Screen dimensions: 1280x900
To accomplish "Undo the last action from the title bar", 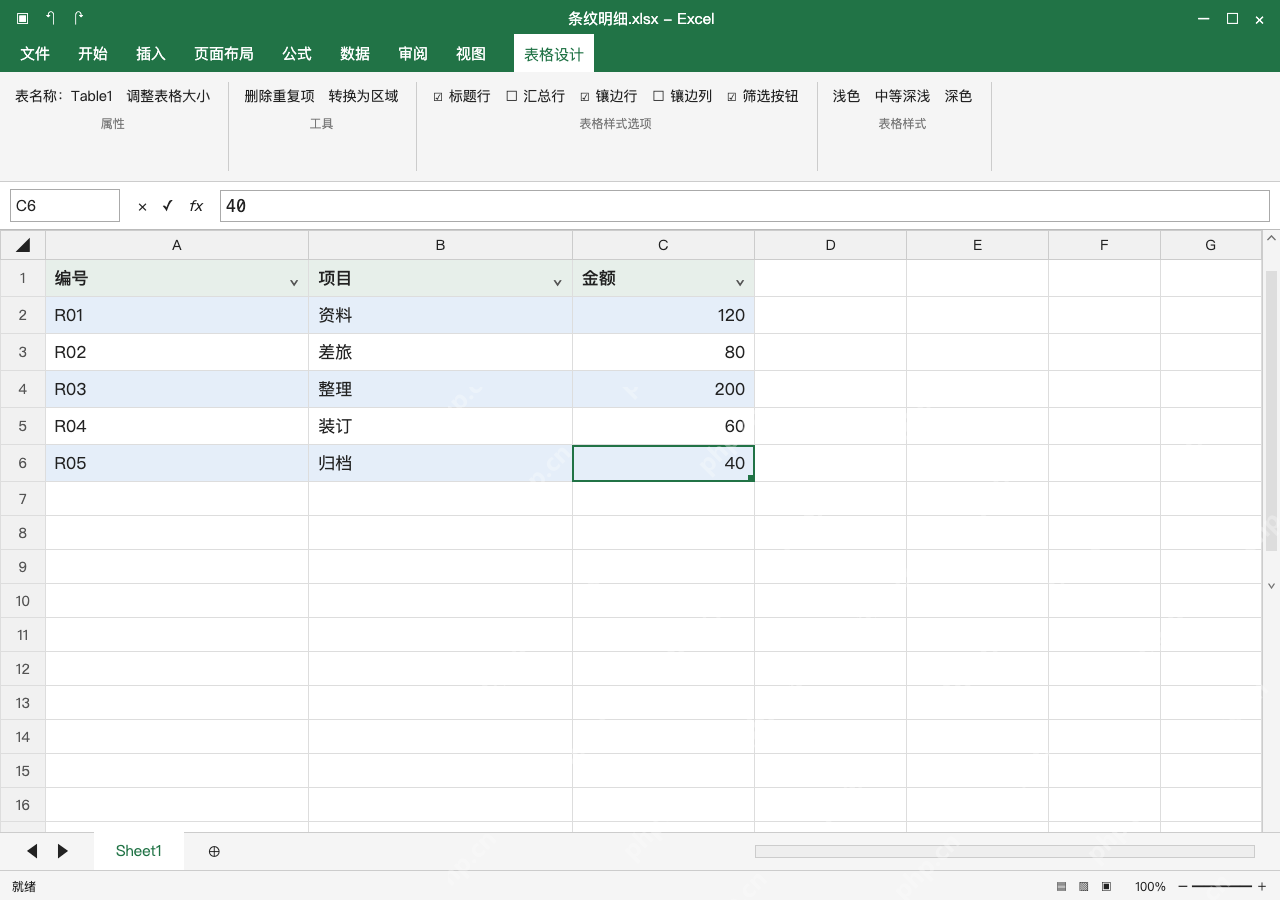I will click(x=50, y=18).
